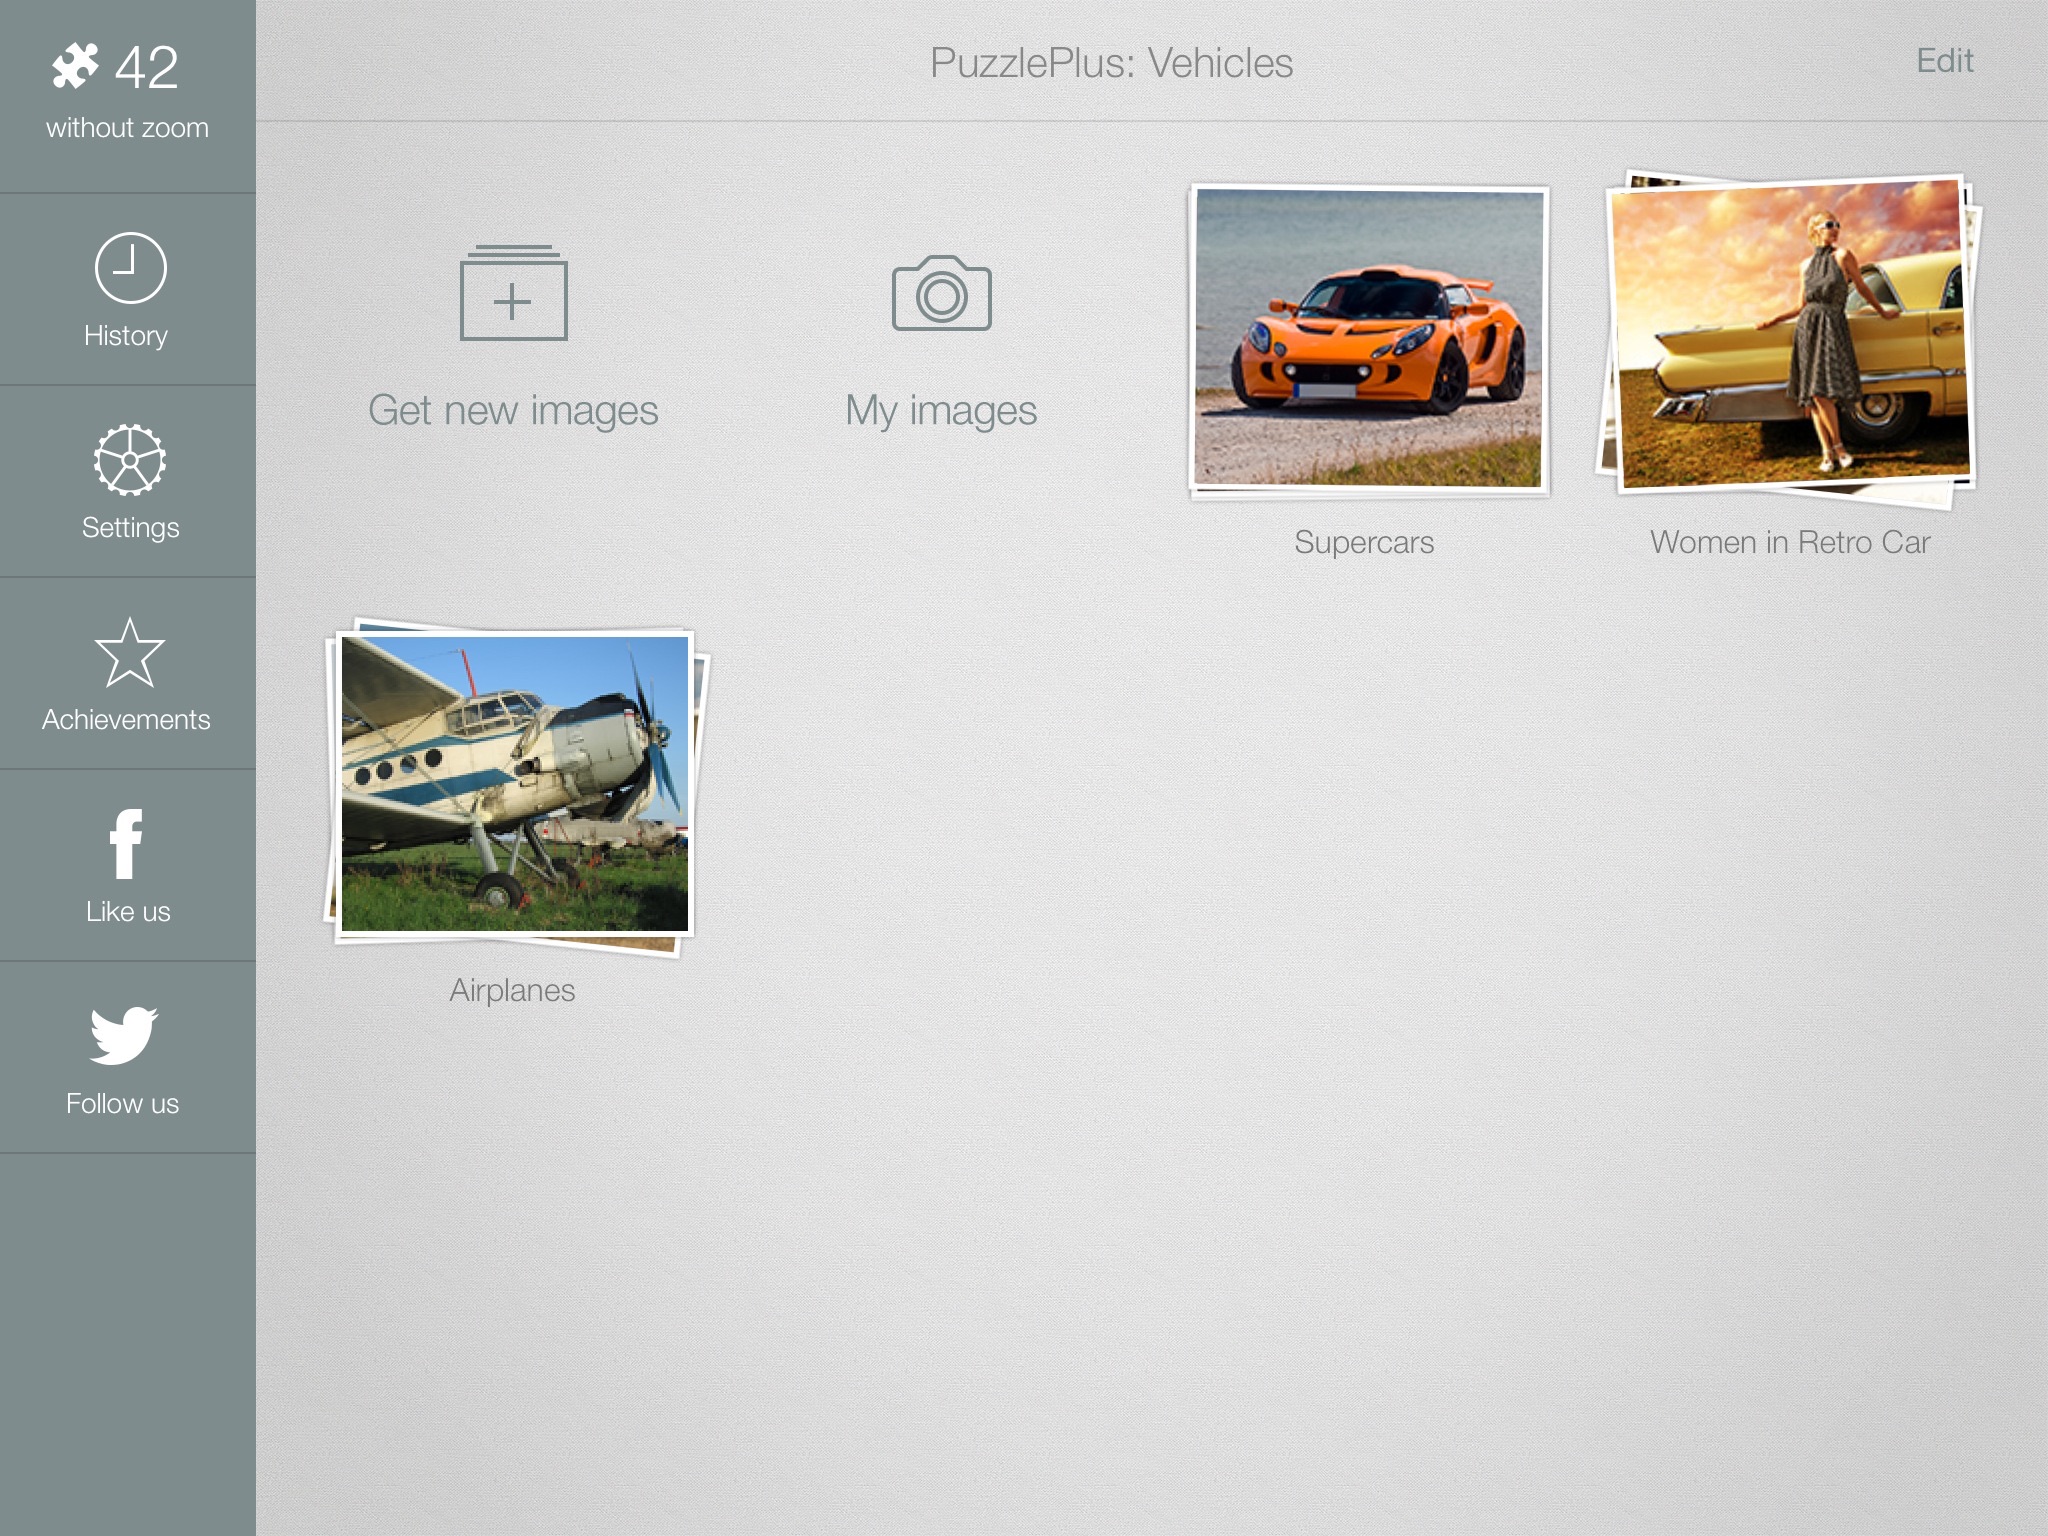
Task: View Achievements section
Action: coord(127,674)
